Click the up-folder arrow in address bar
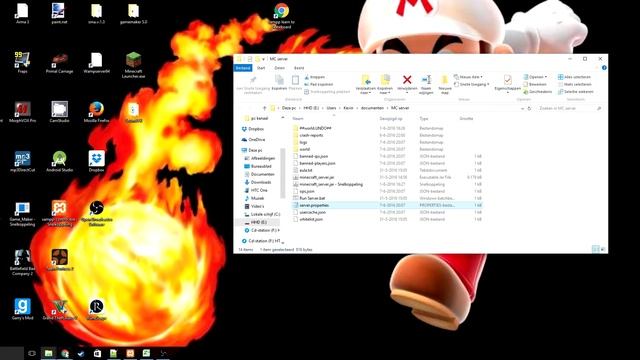Viewport: 640px width, 360px height. pyautogui.click(x=264, y=108)
